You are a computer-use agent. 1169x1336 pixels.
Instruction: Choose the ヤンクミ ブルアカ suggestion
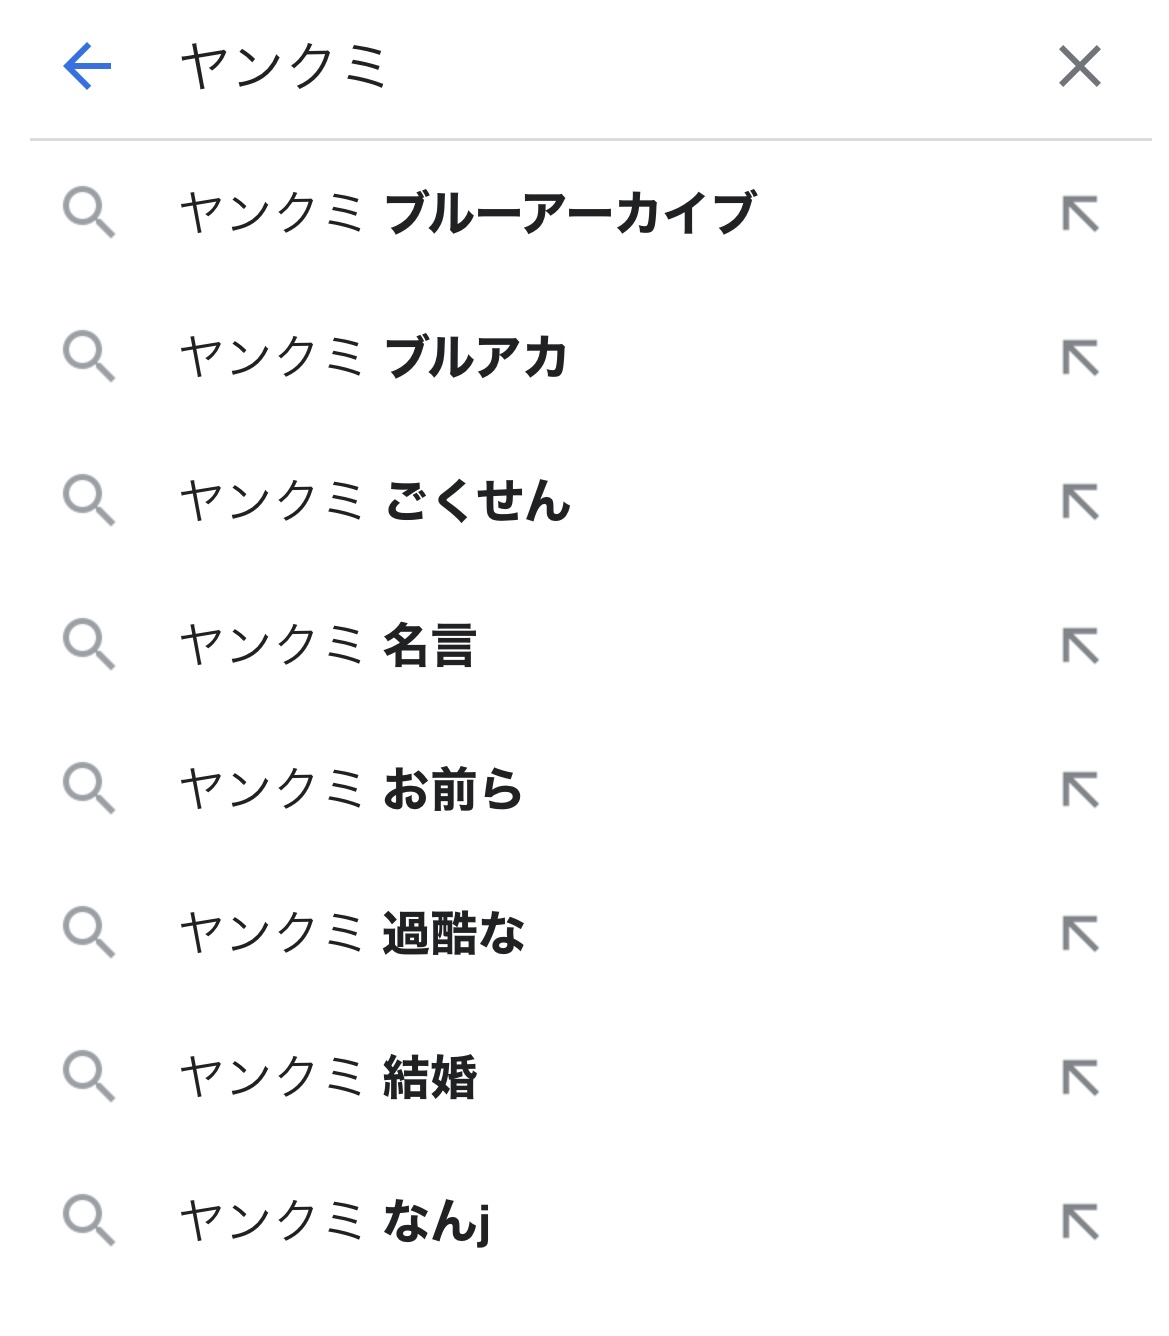click(x=373, y=357)
